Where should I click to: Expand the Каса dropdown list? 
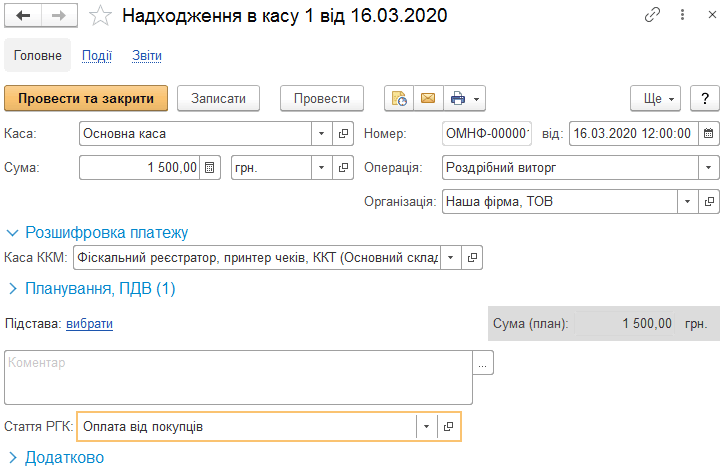coord(321,134)
